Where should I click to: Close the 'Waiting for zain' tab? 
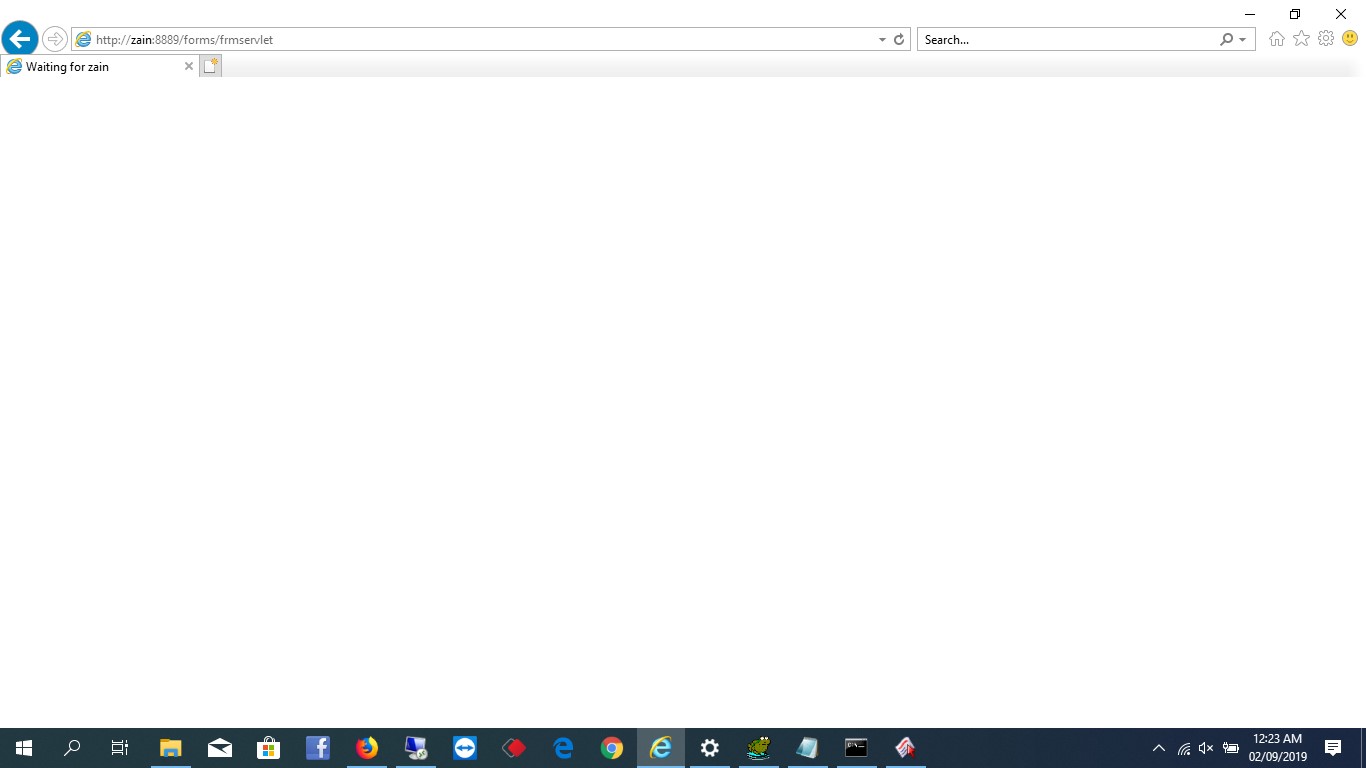point(189,66)
